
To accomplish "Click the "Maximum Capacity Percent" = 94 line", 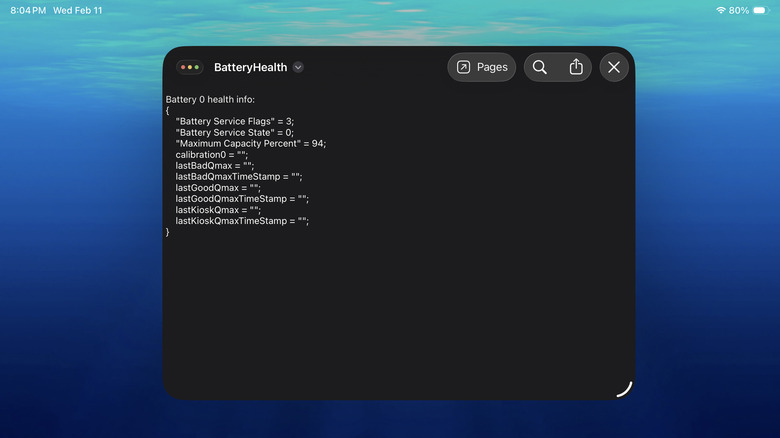I will pyautogui.click(x=250, y=143).
